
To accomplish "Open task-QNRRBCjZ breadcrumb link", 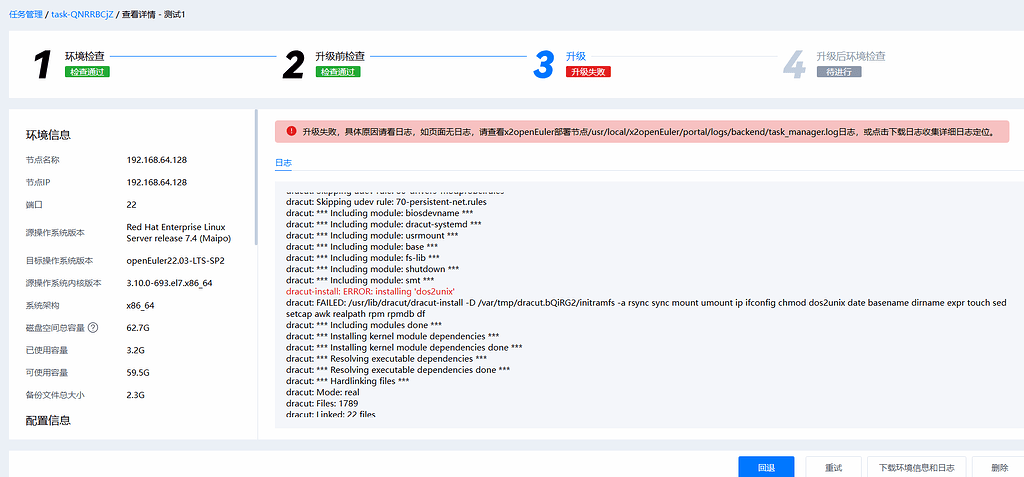I will click(x=80, y=15).
